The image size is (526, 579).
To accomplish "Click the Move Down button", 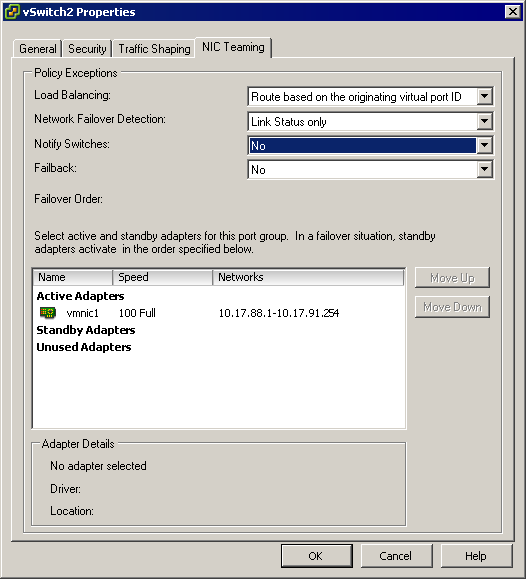I will coord(452,307).
